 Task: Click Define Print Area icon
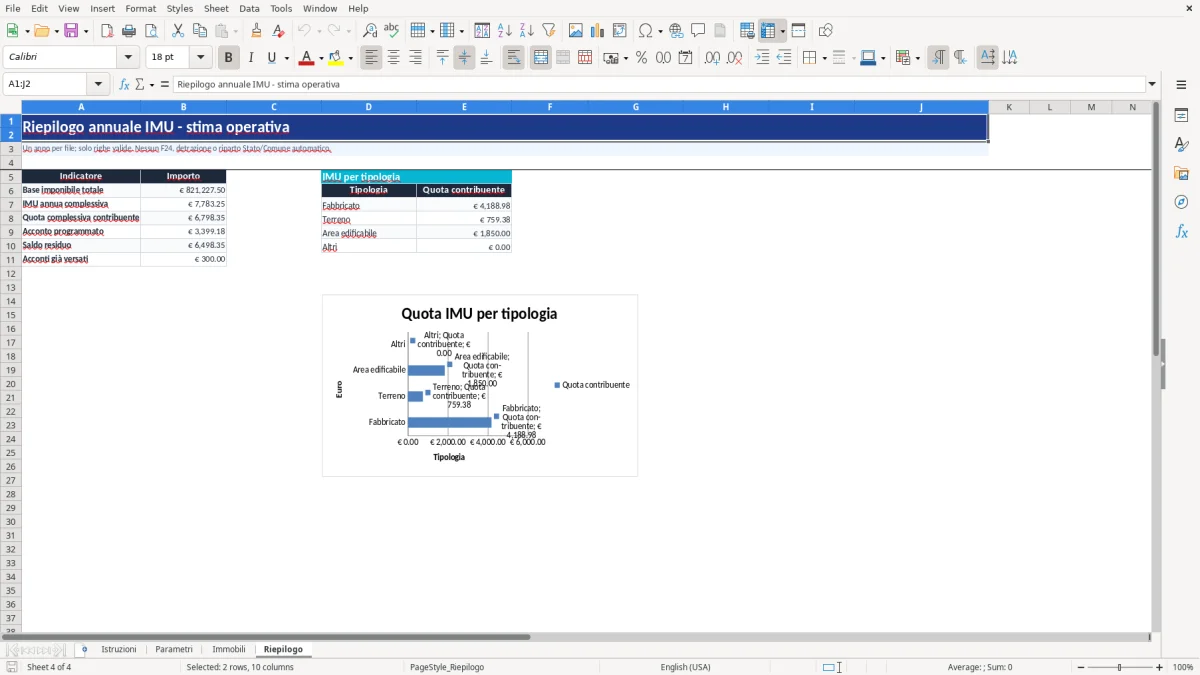tap(747, 31)
